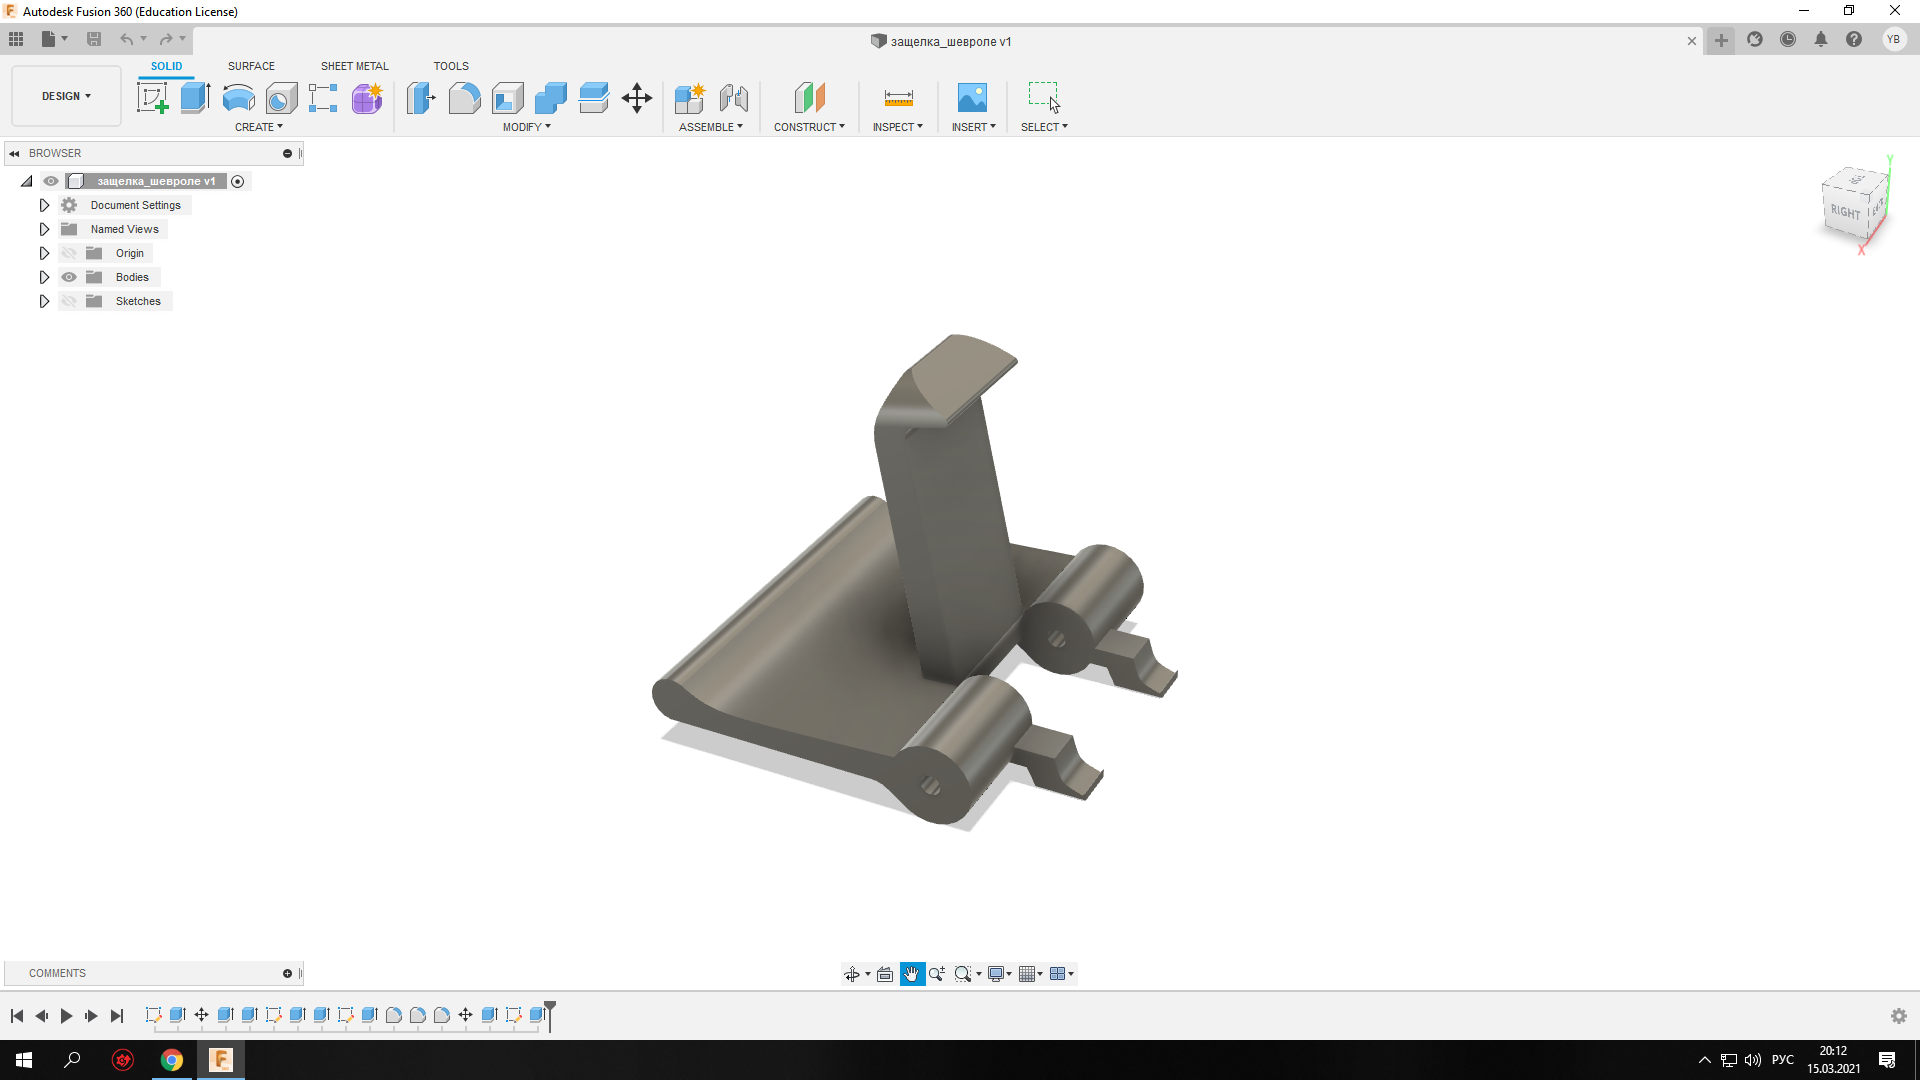
Task: Open the CREATE dropdown menu
Action: coord(258,127)
